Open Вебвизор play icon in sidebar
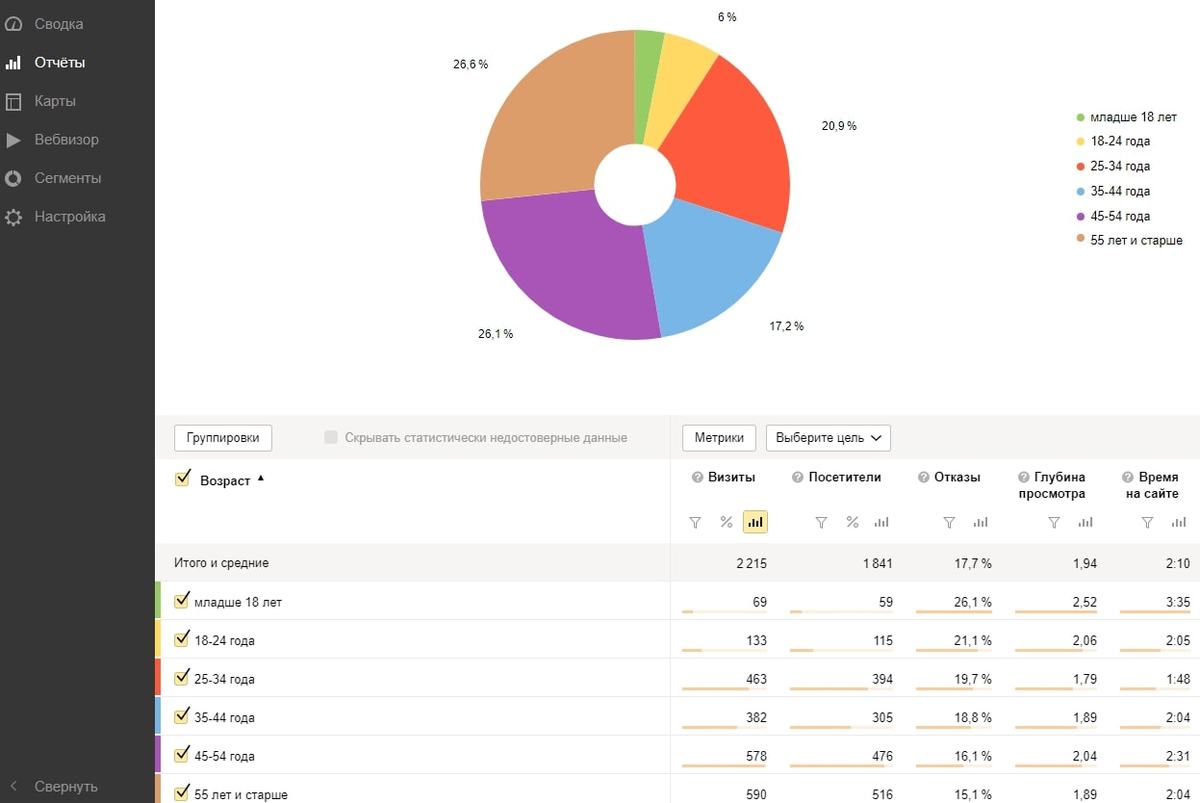Viewport: 1200px width, 803px height. [x=14, y=140]
